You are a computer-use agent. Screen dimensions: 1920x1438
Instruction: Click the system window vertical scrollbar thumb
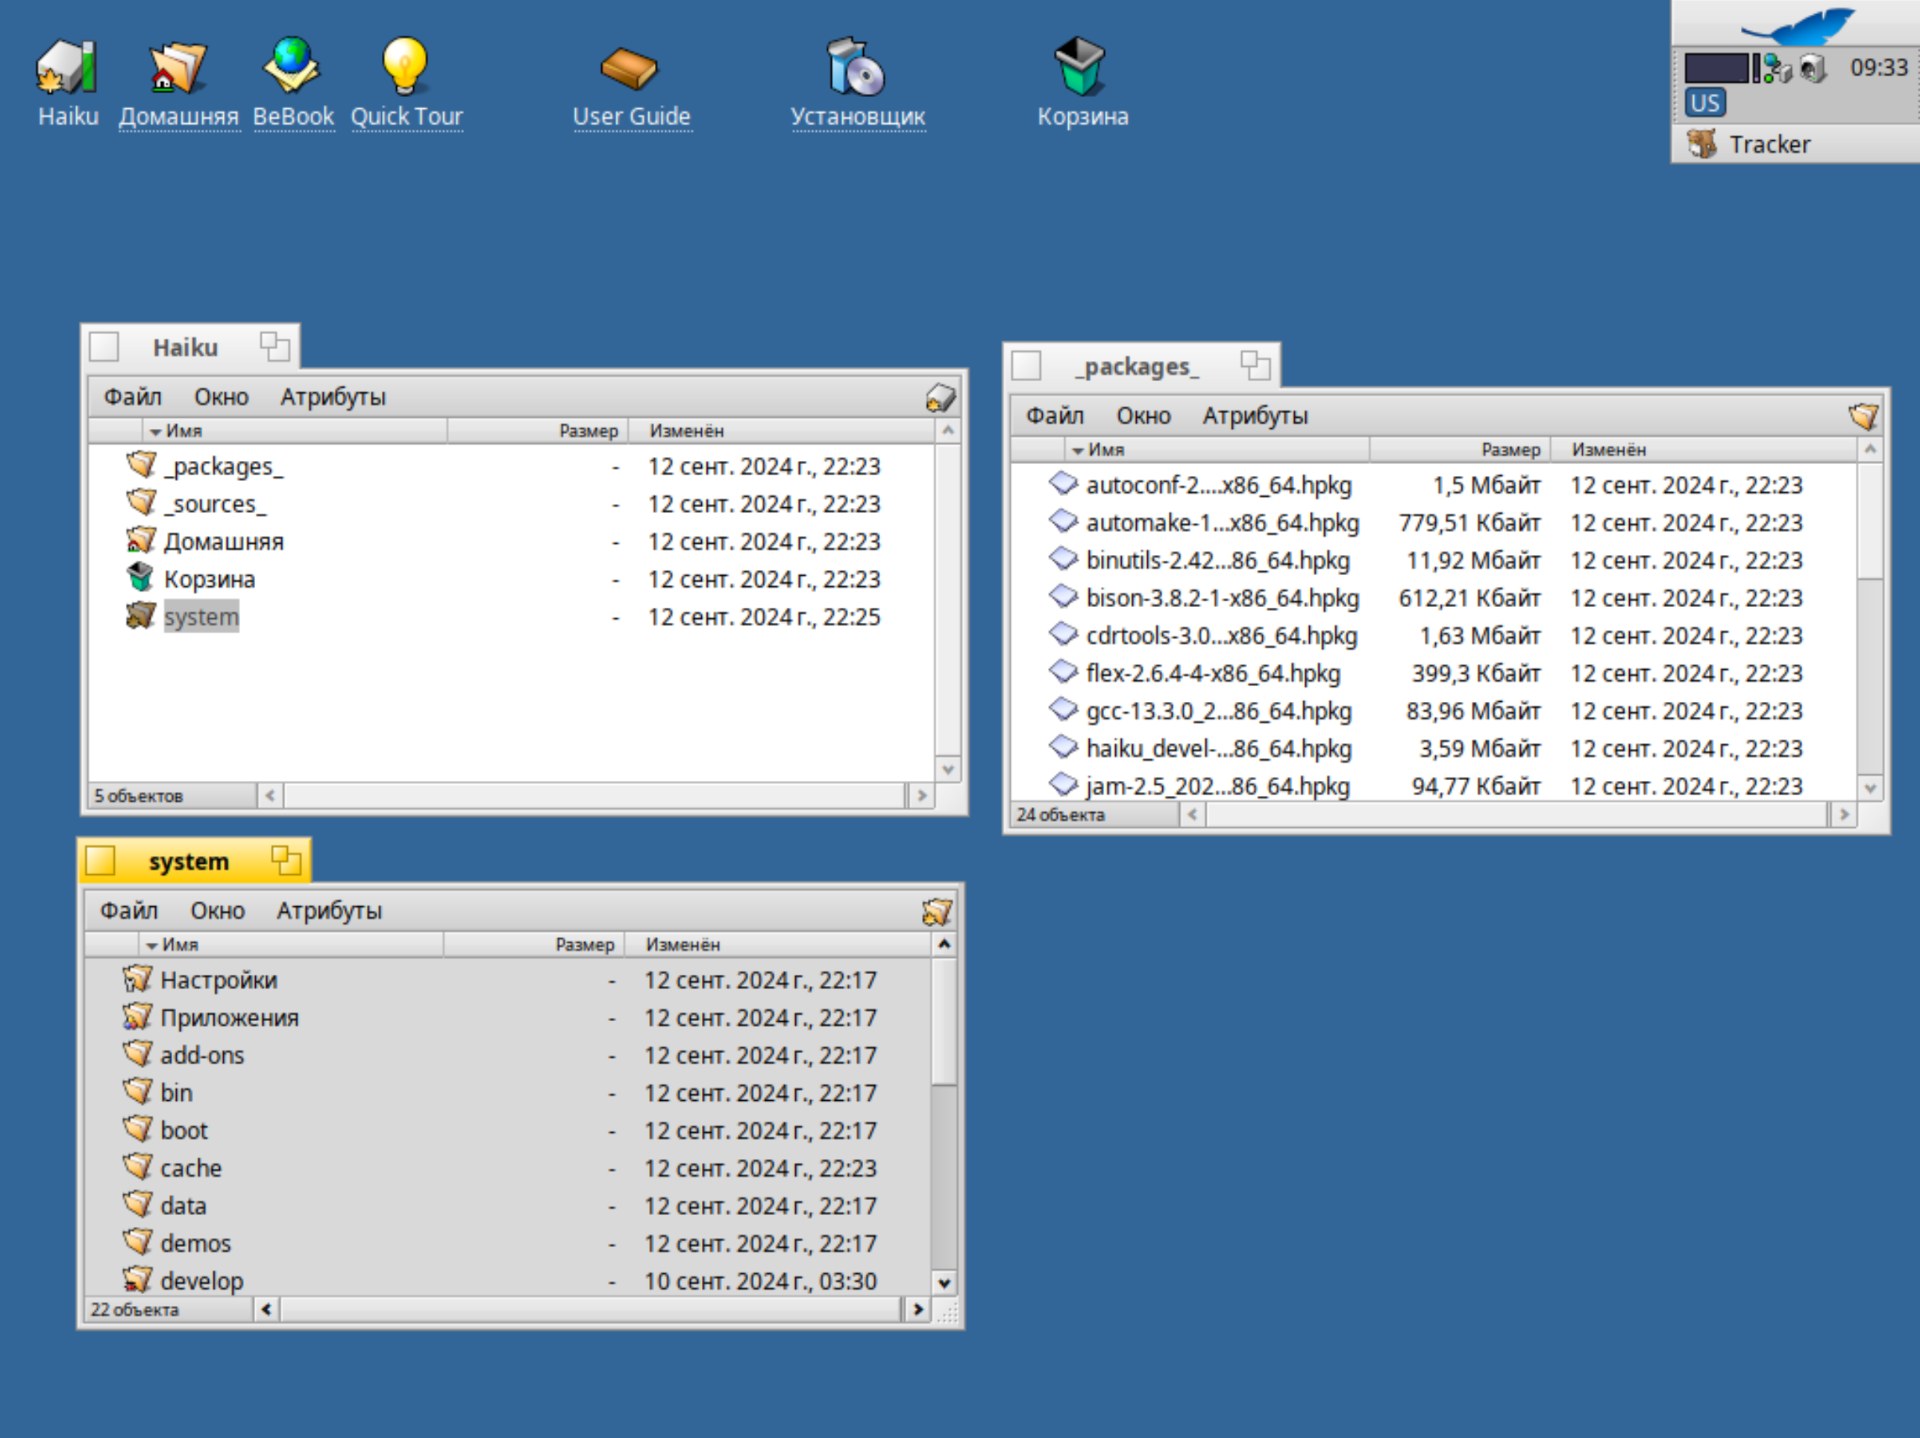(x=943, y=1022)
